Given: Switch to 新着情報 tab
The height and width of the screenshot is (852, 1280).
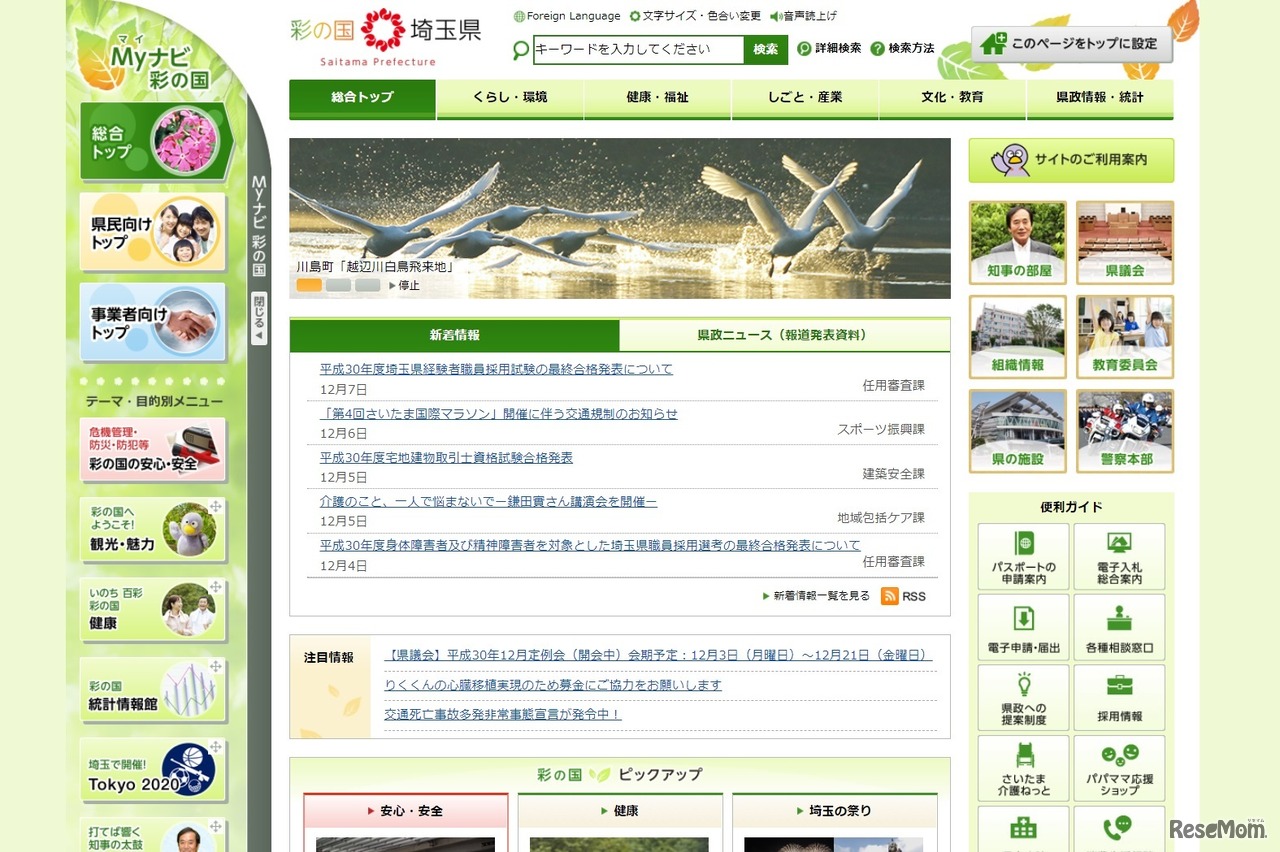Looking at the screenshot, I should 455,335.
